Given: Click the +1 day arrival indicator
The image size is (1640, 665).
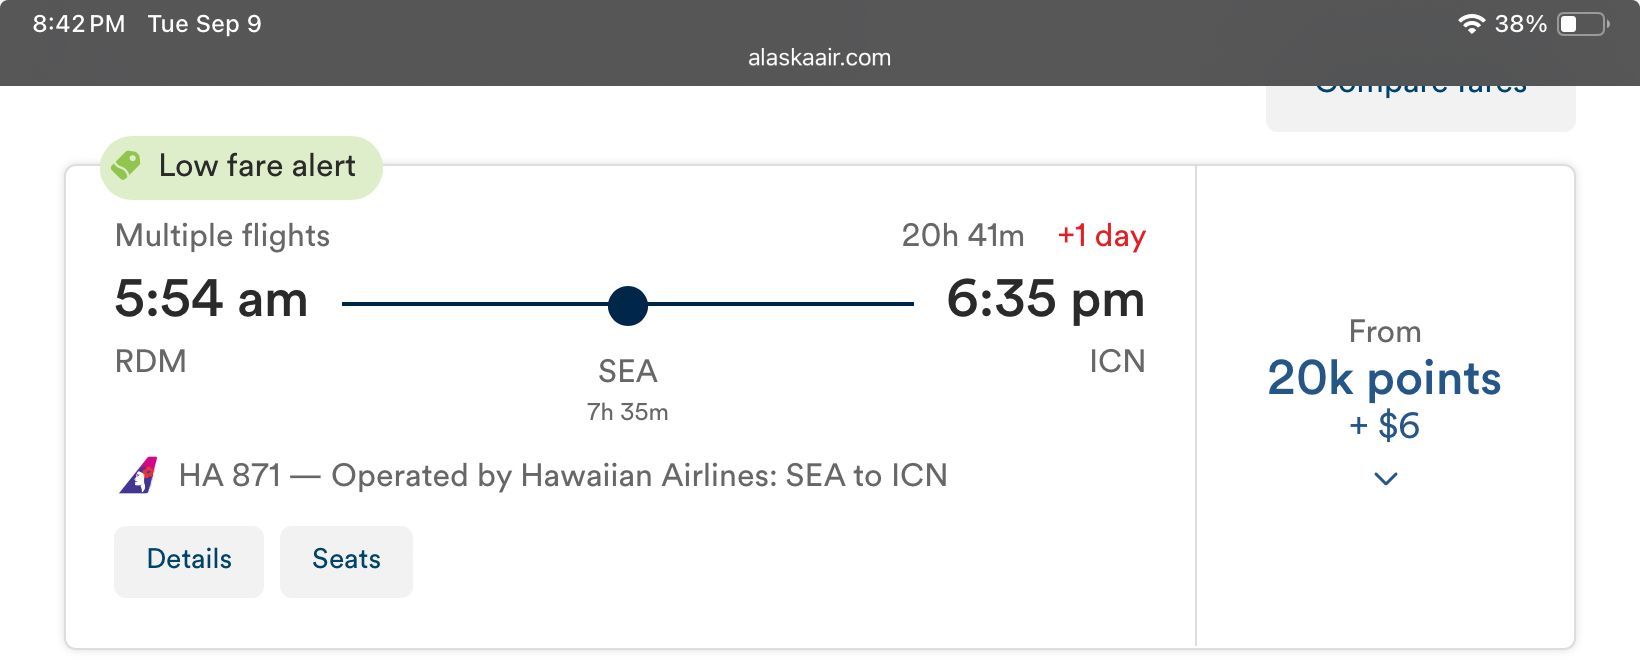Looking at the screenshot, I should tap(1101, 236).
